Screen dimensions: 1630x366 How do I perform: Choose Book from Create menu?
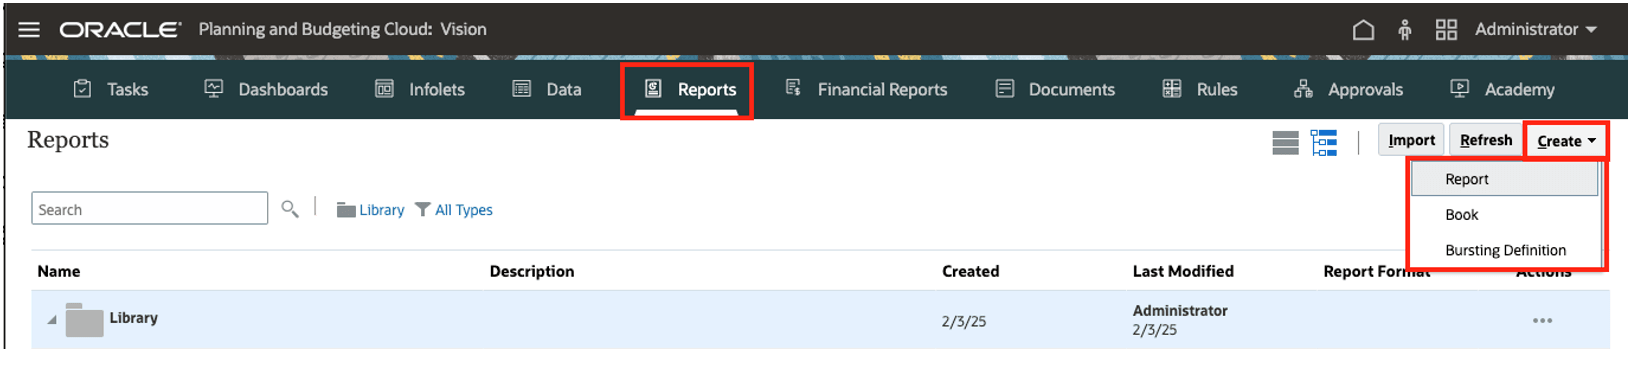click(1504, 215)
